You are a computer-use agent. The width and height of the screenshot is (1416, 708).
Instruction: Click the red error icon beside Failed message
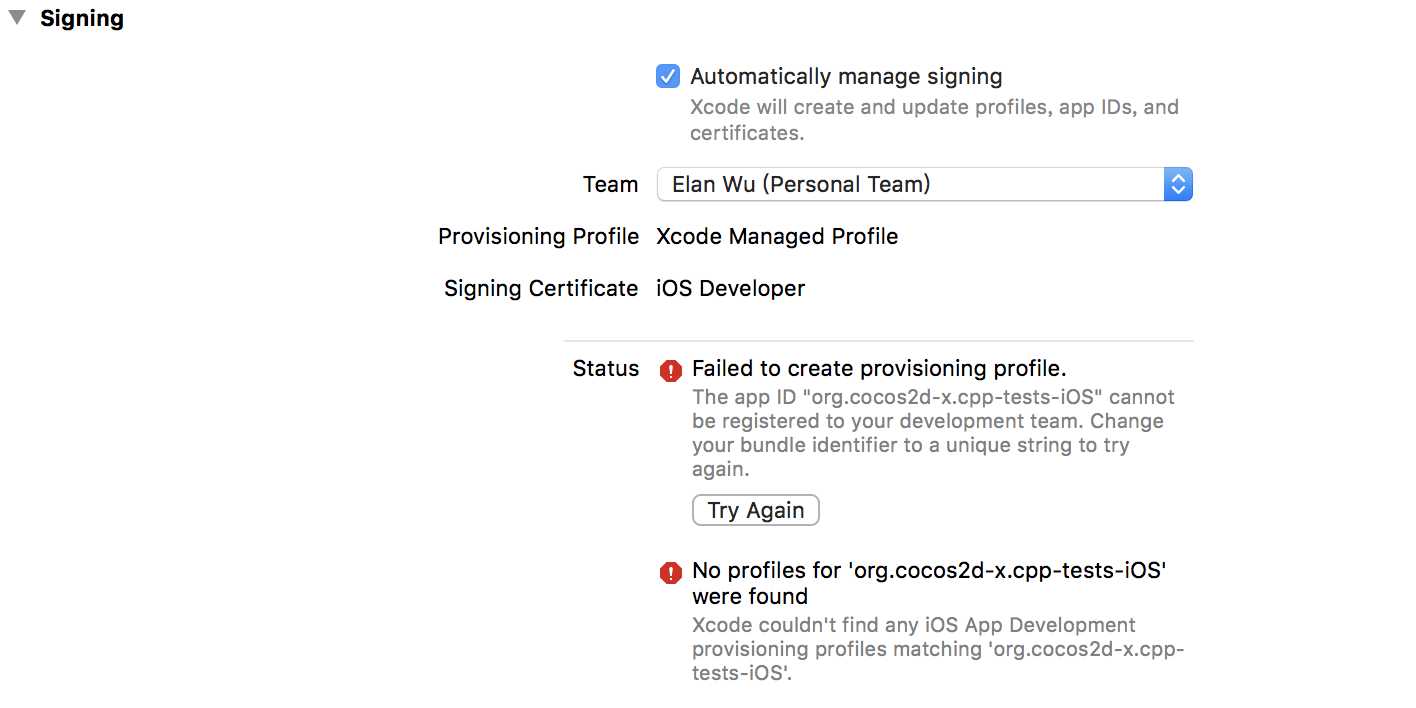[671, 371]
